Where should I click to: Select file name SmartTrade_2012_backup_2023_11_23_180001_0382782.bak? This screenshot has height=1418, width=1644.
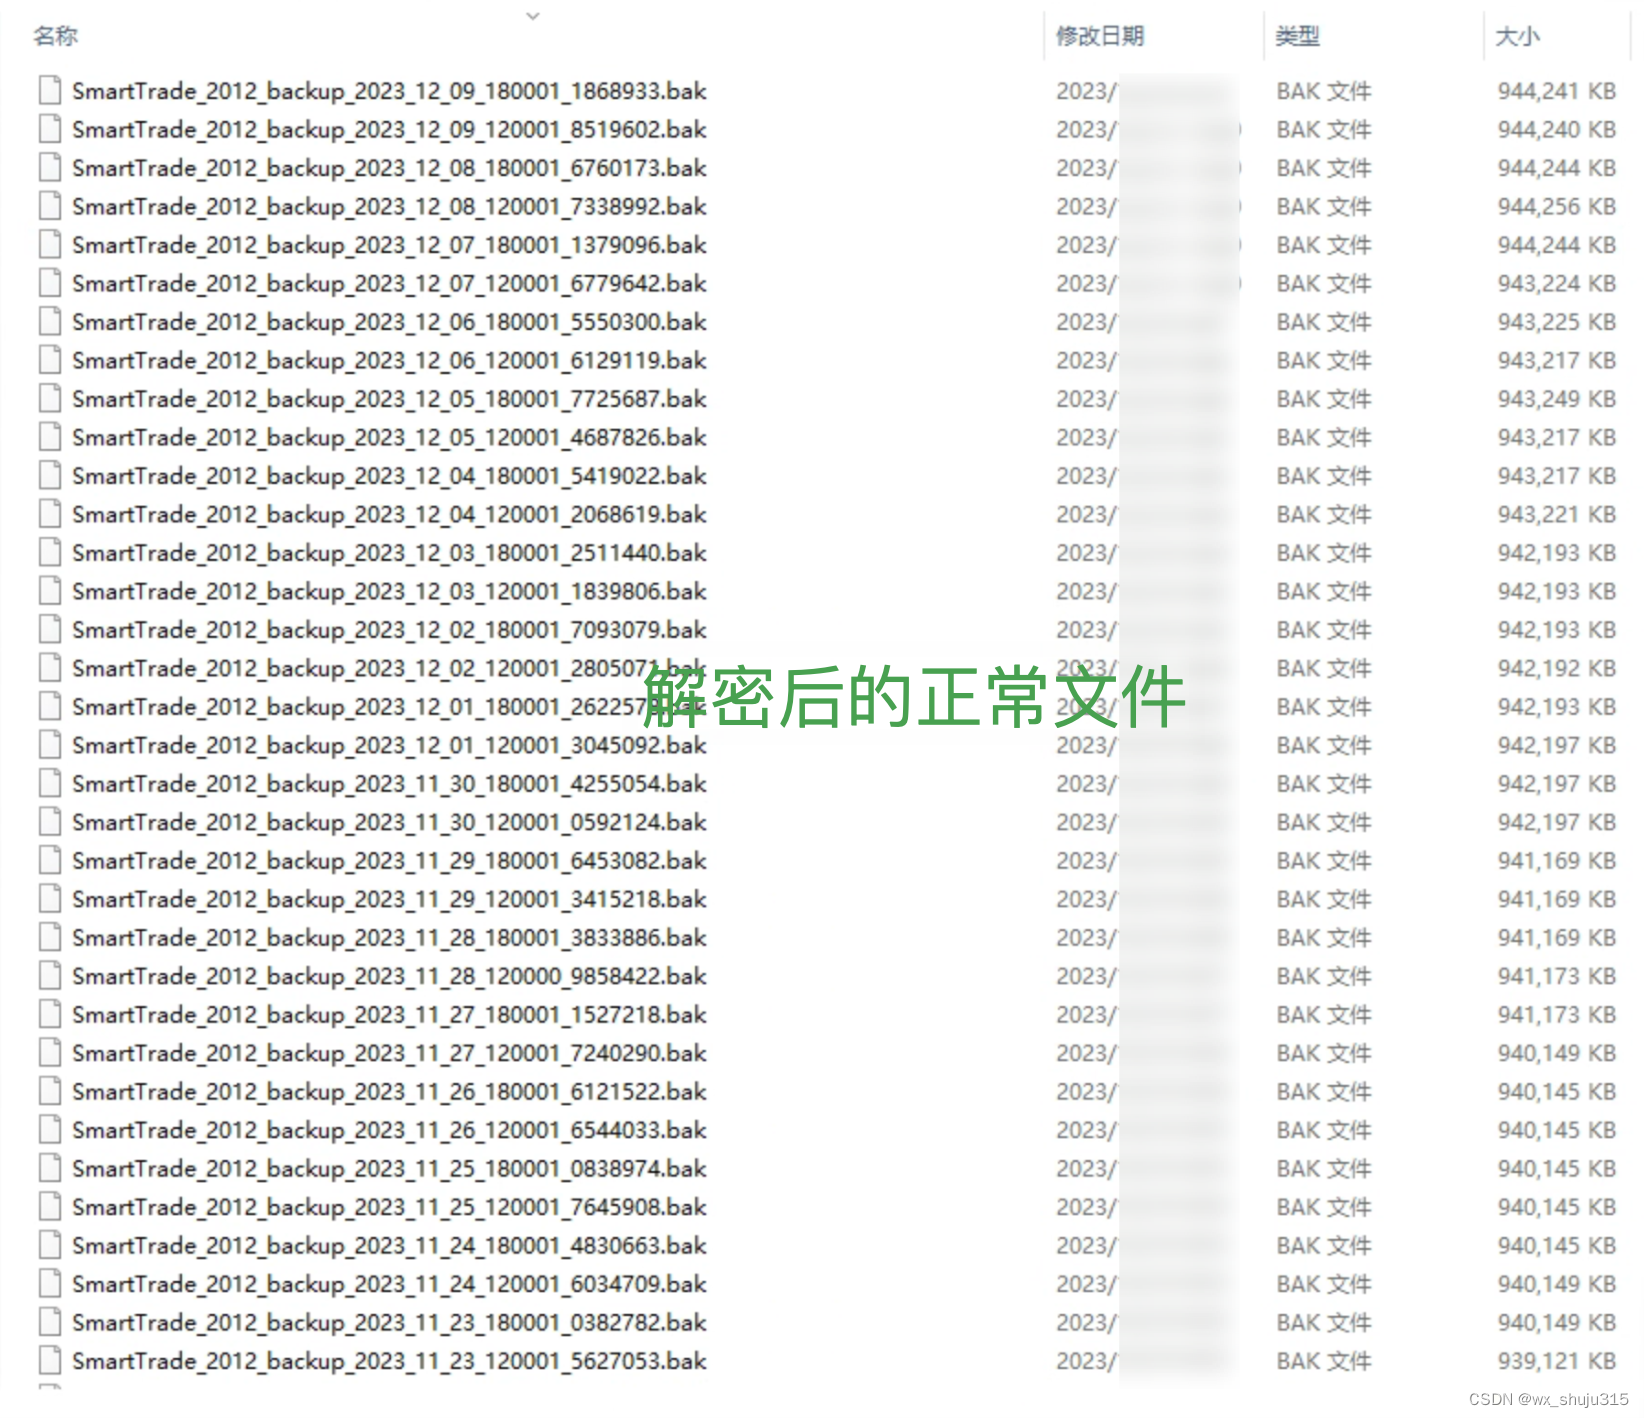click(389, 1323)
